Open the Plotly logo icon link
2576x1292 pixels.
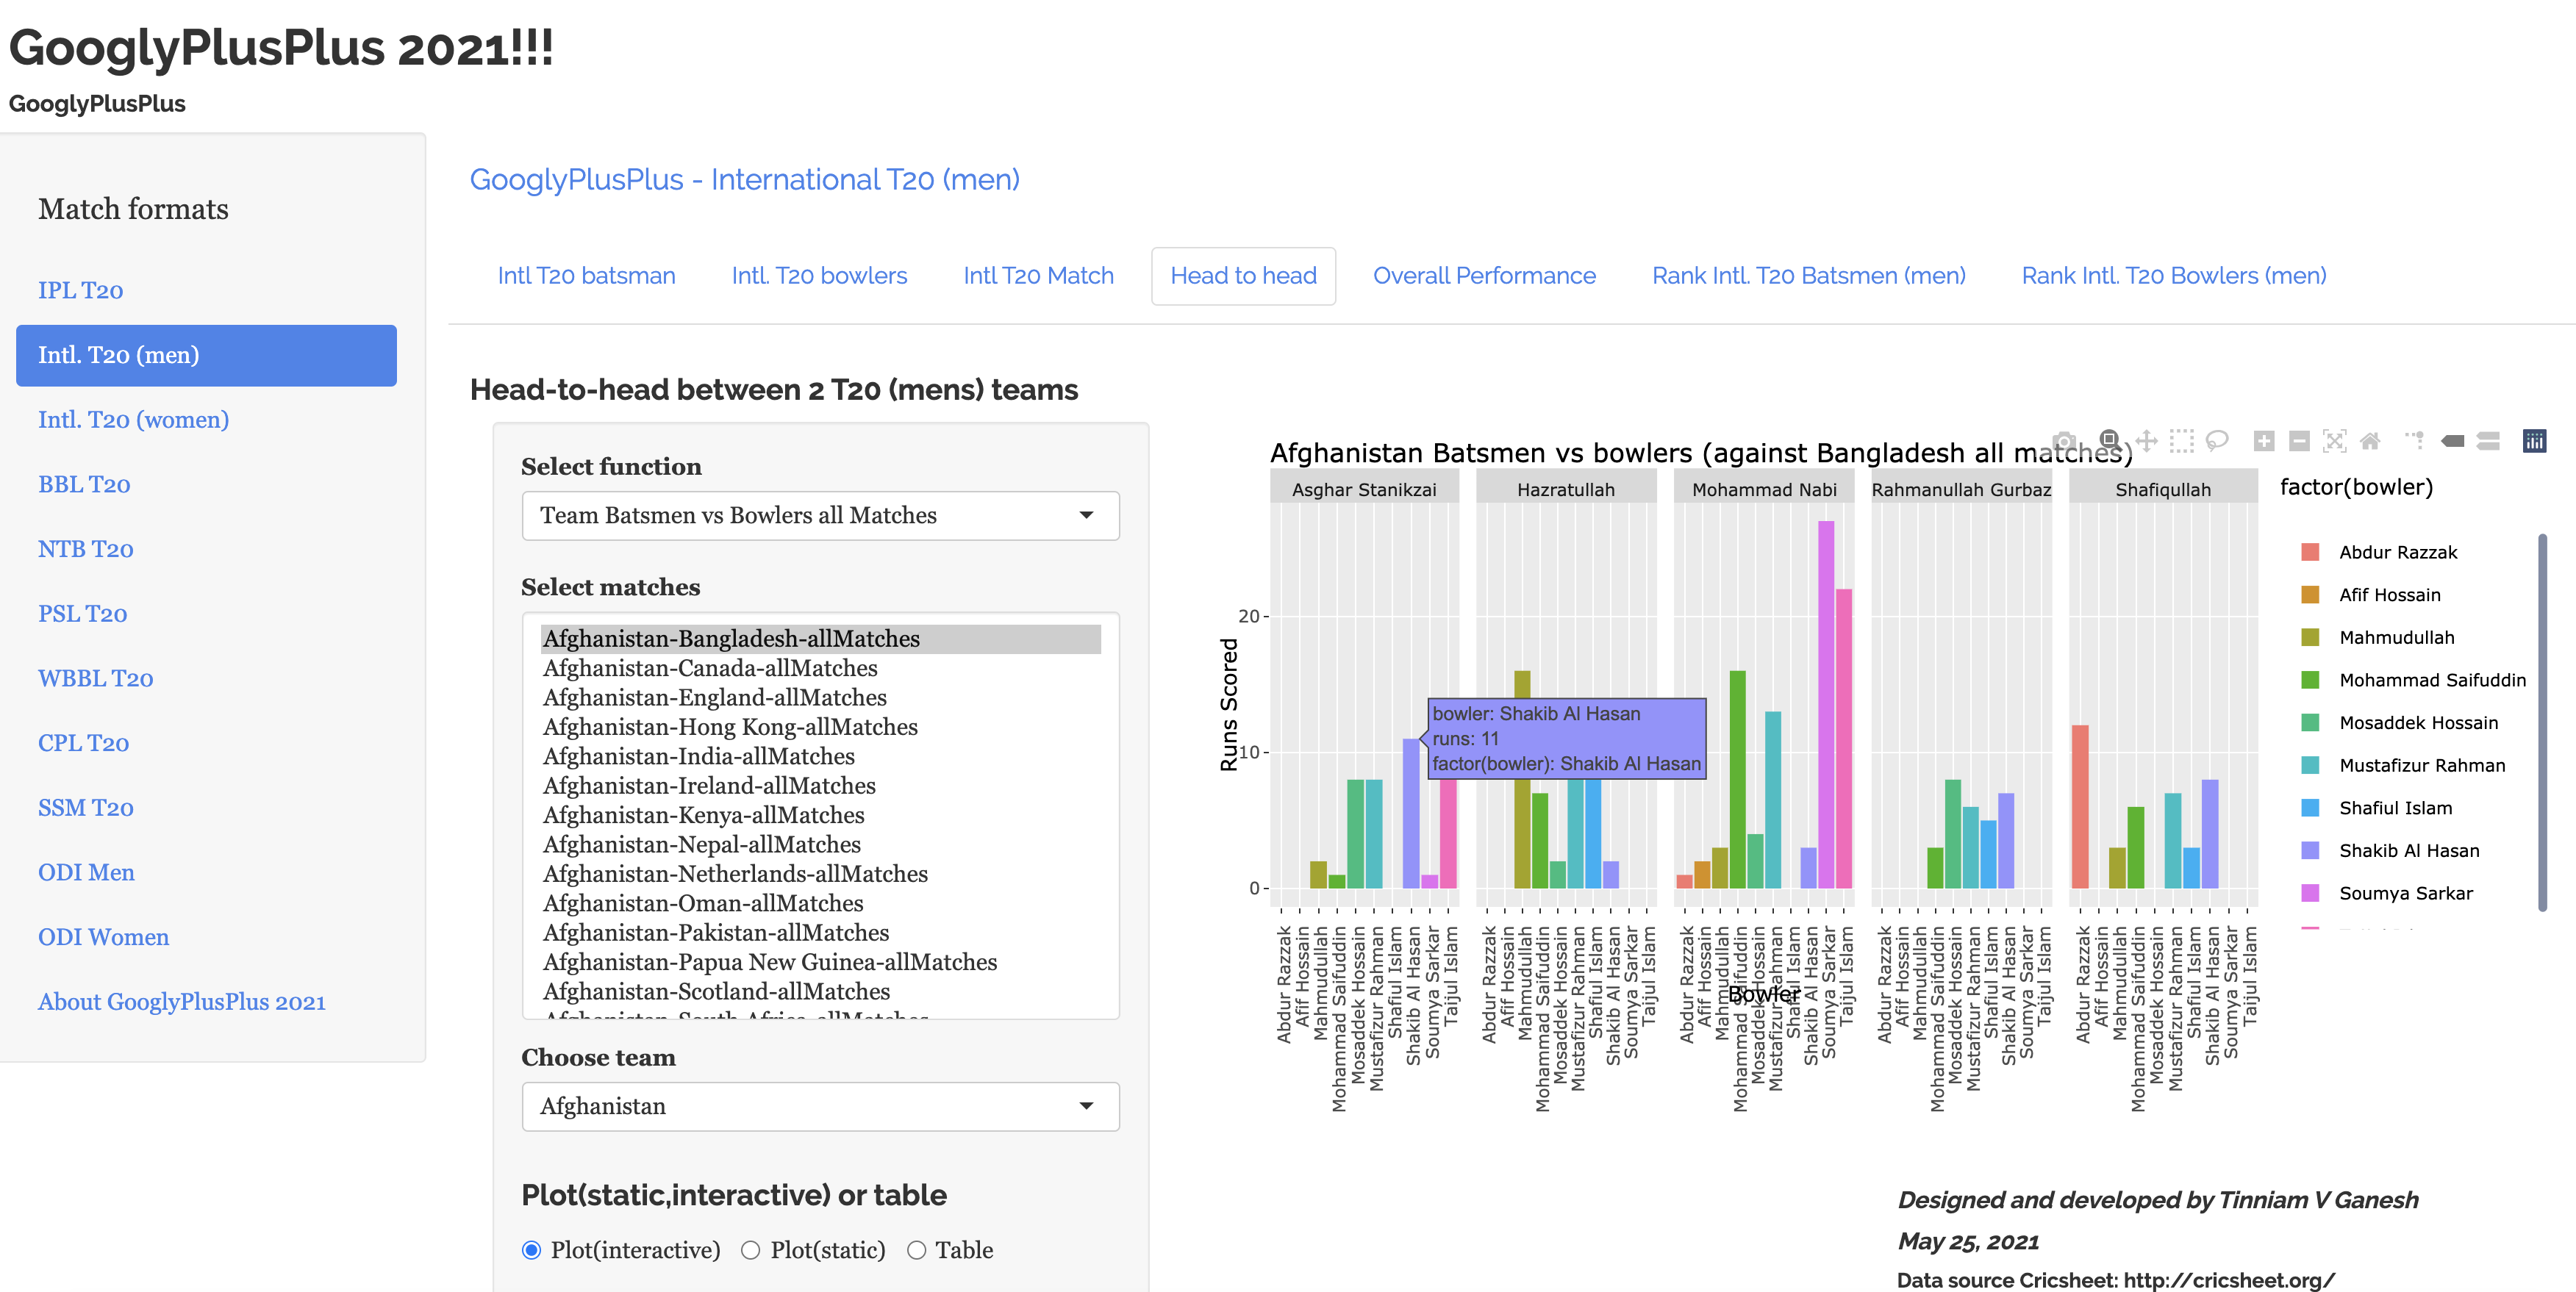click(x=2534, y=441)
